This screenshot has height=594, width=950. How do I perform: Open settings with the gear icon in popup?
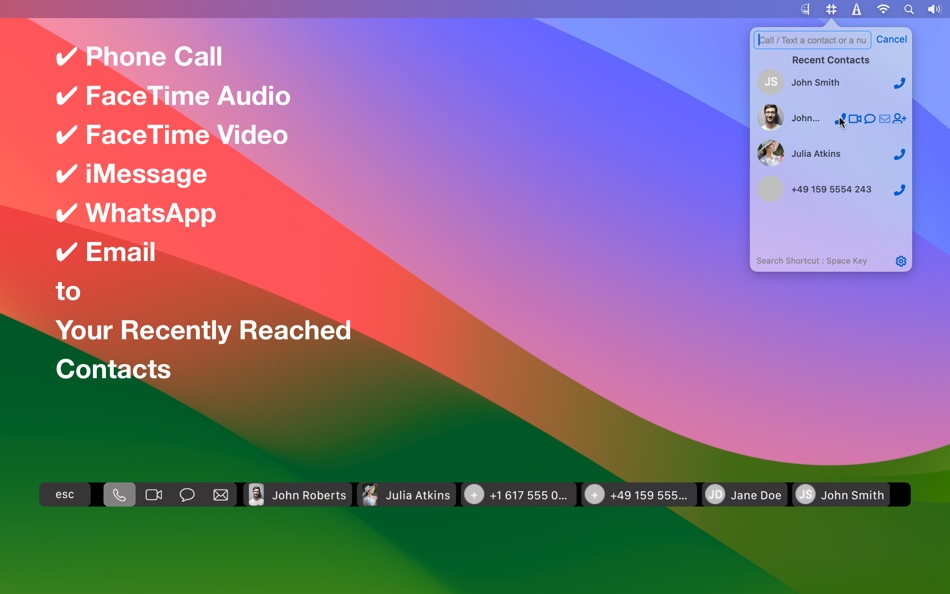pos(901,261)
